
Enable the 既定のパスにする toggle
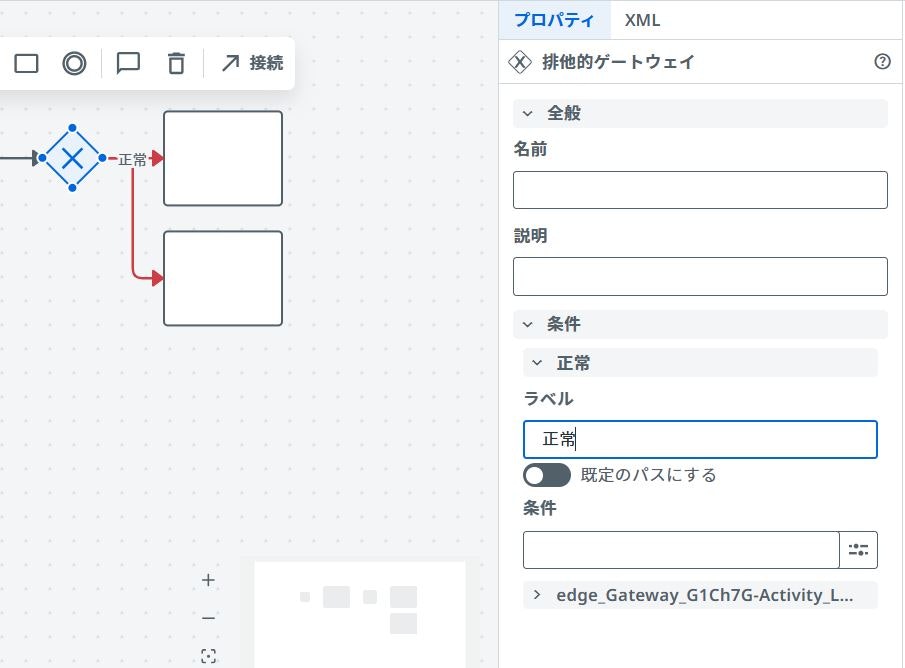pyautogui.click(x=546, y=475)
